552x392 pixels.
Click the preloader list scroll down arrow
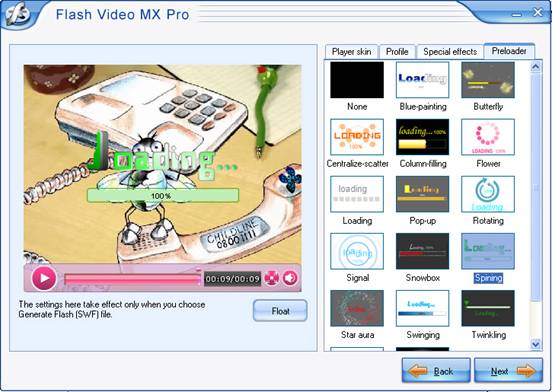tap(536, 344)
